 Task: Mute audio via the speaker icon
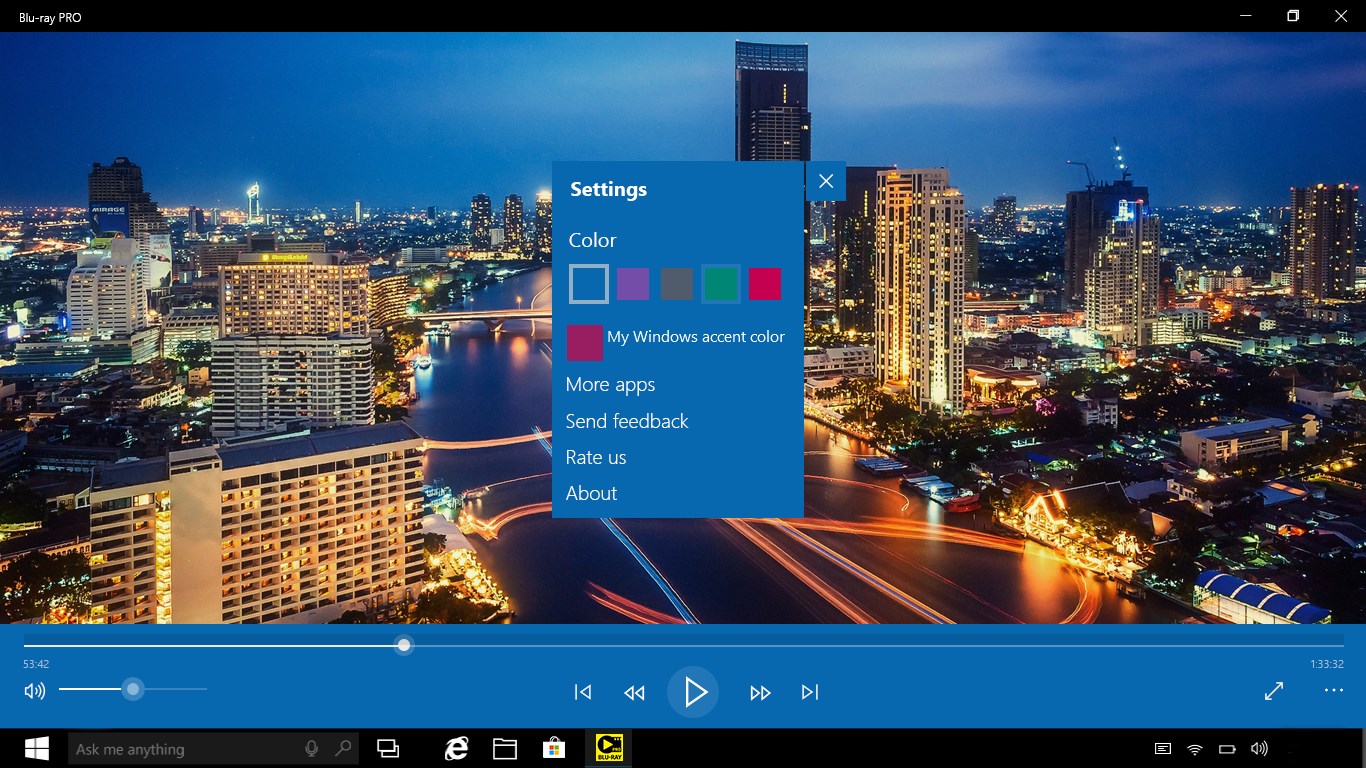[34, 690]
